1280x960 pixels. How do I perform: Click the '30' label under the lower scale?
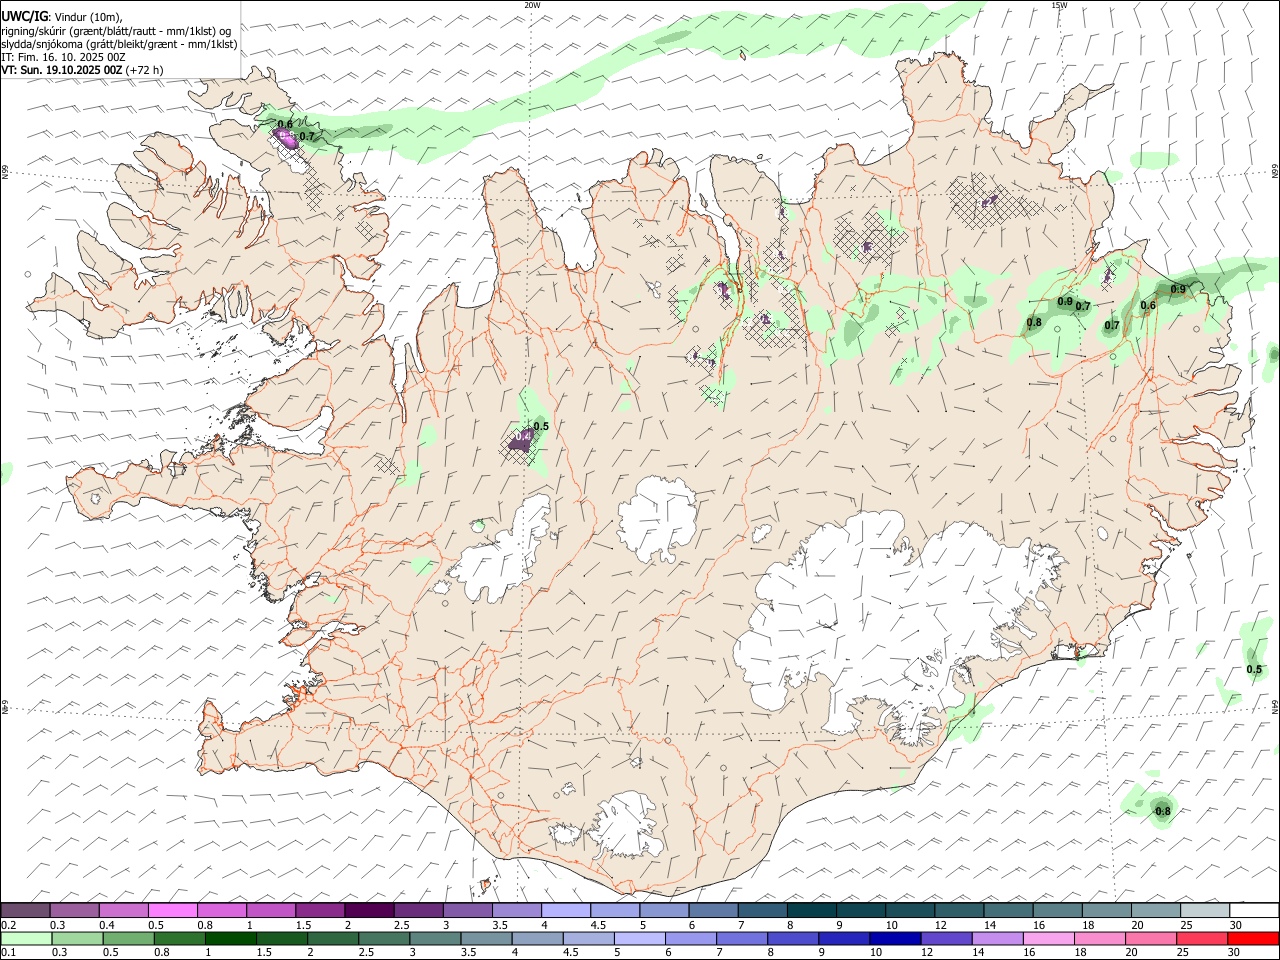tap(1235, 953)
